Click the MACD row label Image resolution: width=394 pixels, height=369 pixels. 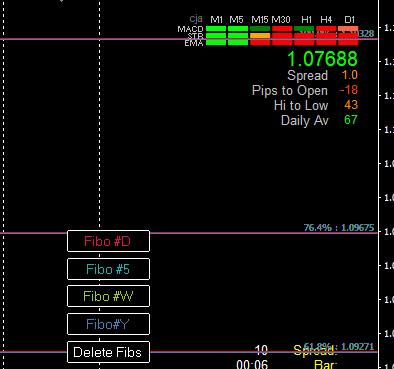(x=190, y=29)
